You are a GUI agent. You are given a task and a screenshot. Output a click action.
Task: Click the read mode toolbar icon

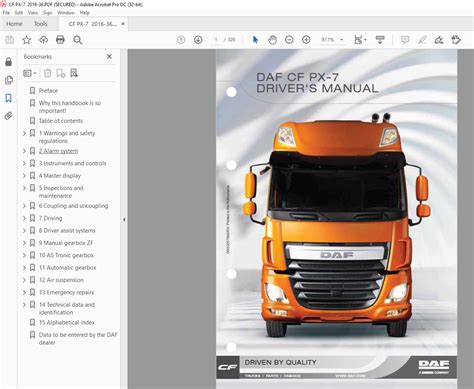[x=380, y=40]
